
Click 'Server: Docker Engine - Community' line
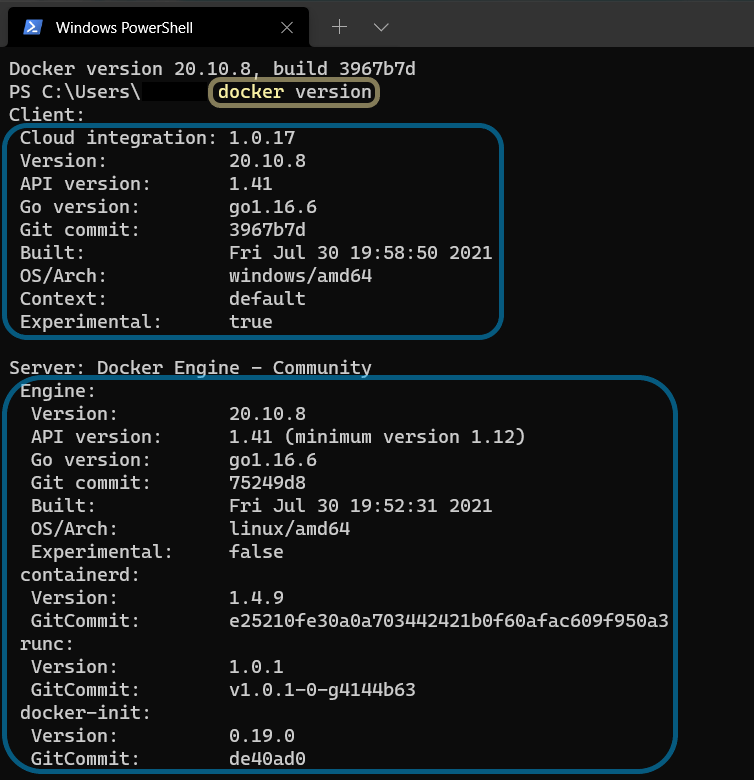(190, 368)
